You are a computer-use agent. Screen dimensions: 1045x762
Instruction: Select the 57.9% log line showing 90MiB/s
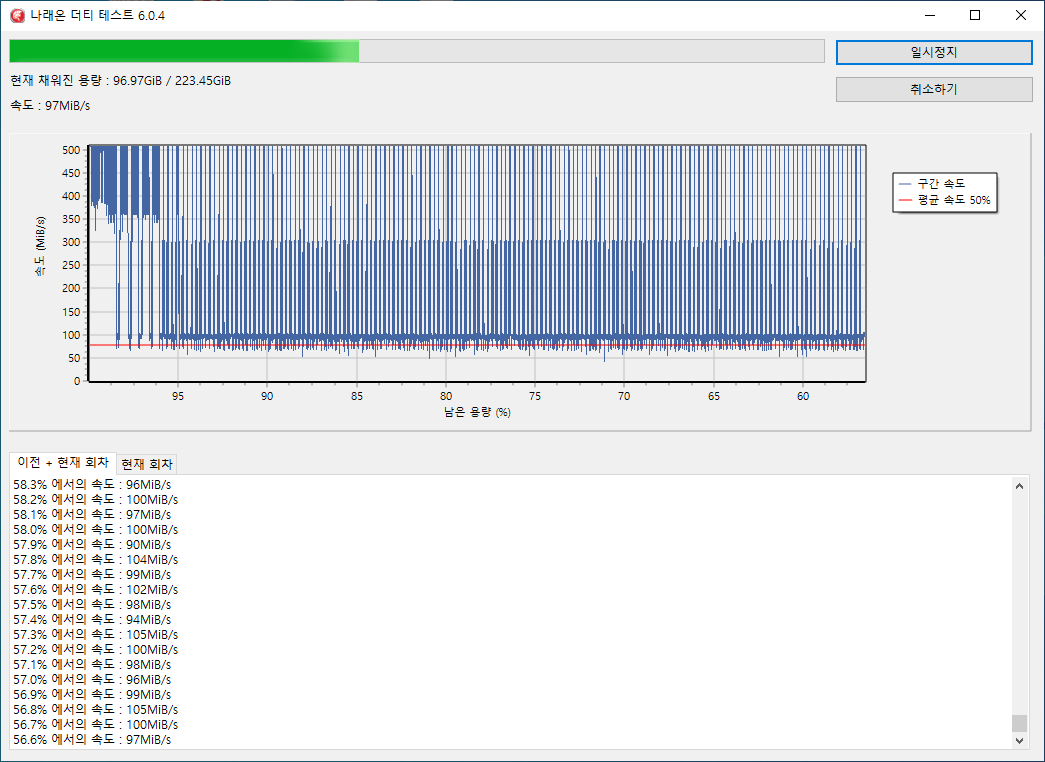(92, 545)
